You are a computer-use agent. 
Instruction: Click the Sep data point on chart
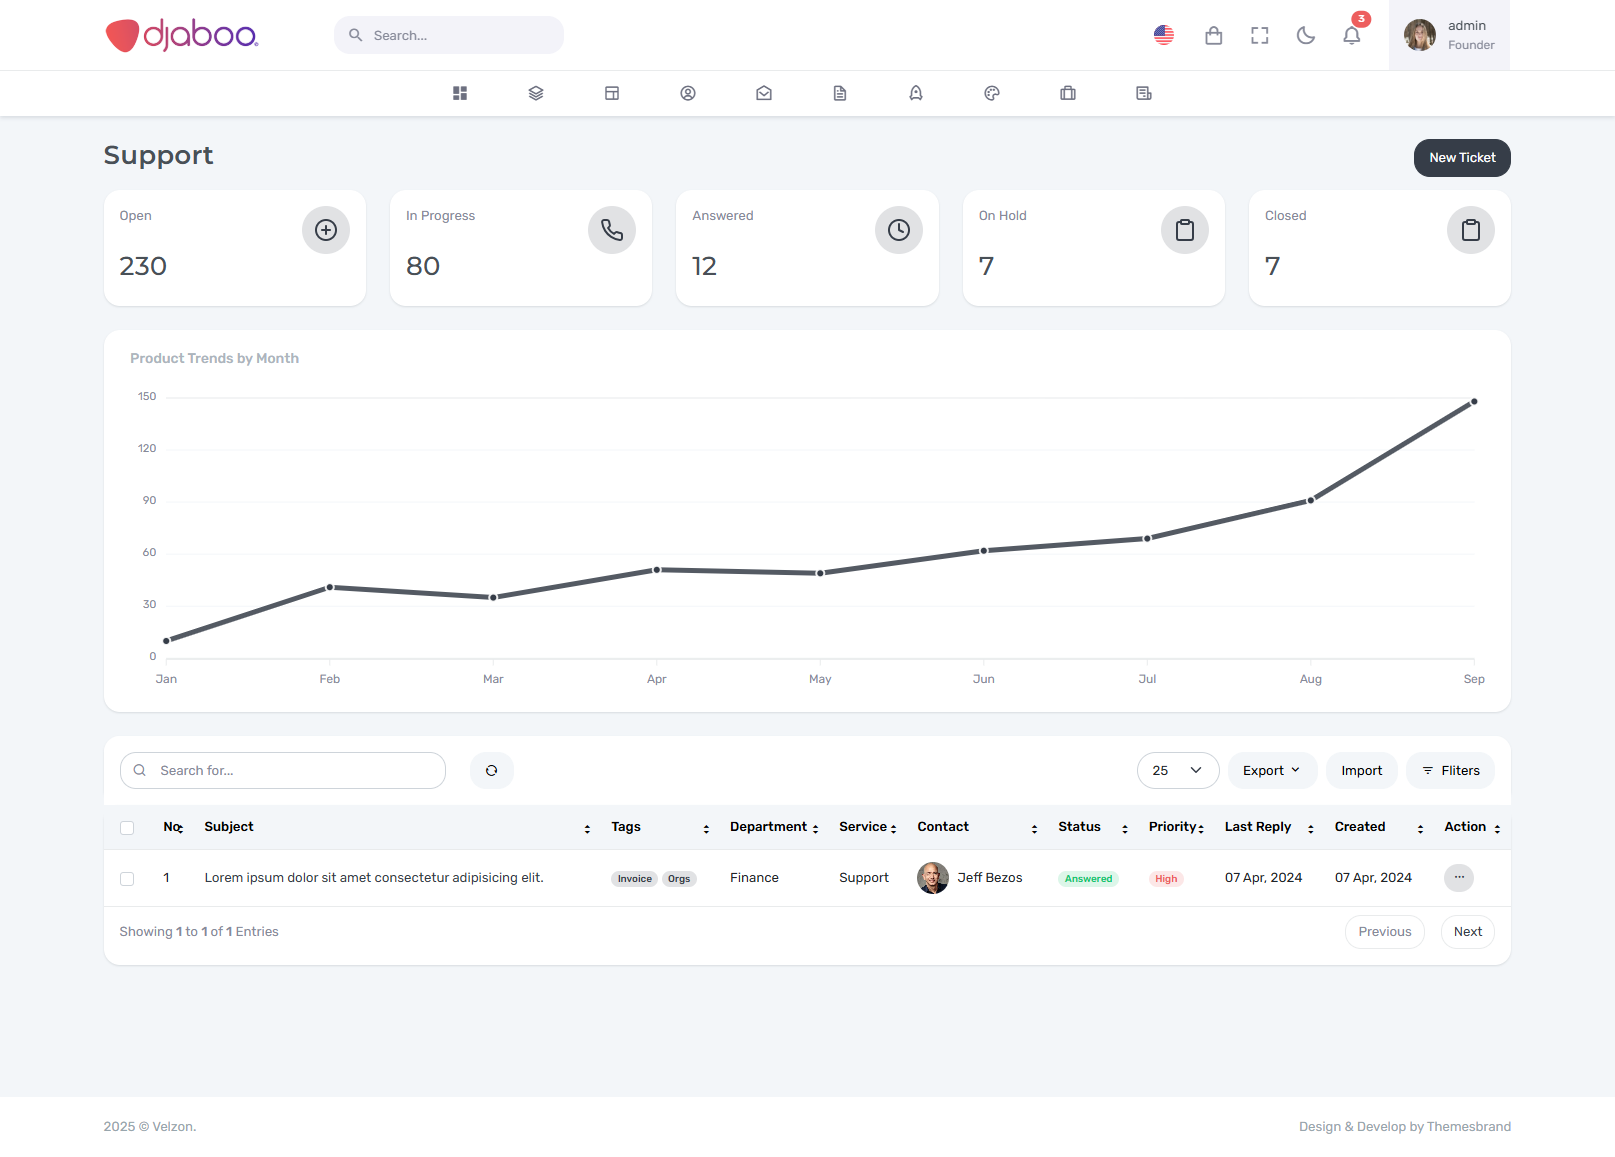click(1473, 402)
